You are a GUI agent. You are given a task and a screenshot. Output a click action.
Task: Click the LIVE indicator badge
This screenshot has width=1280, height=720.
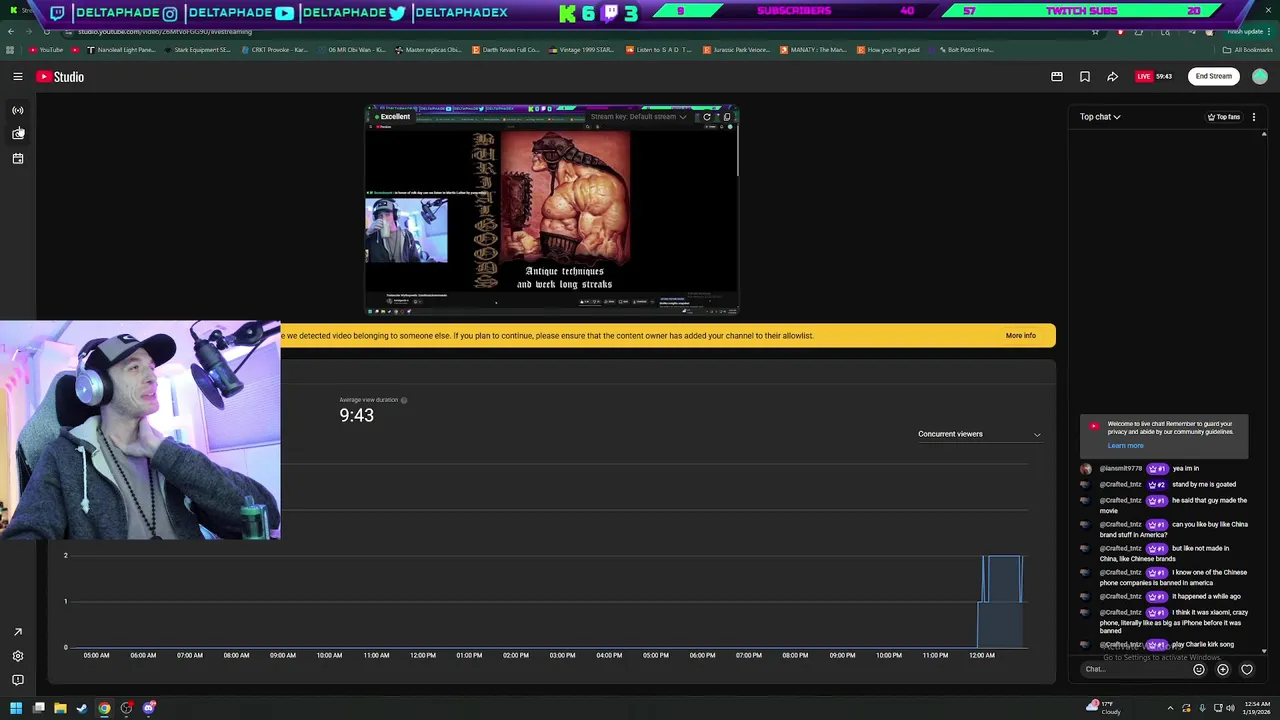point(1143,76)
